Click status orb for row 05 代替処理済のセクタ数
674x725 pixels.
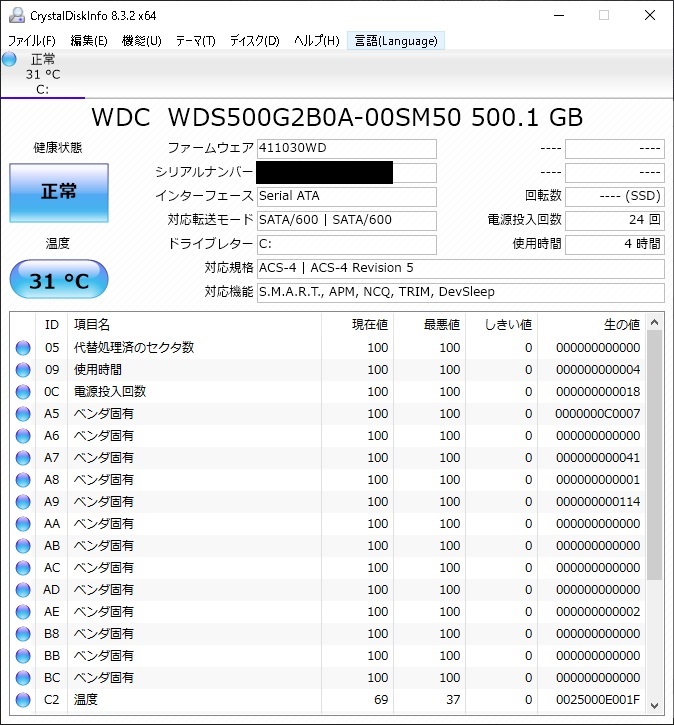(x=23, y=348)
